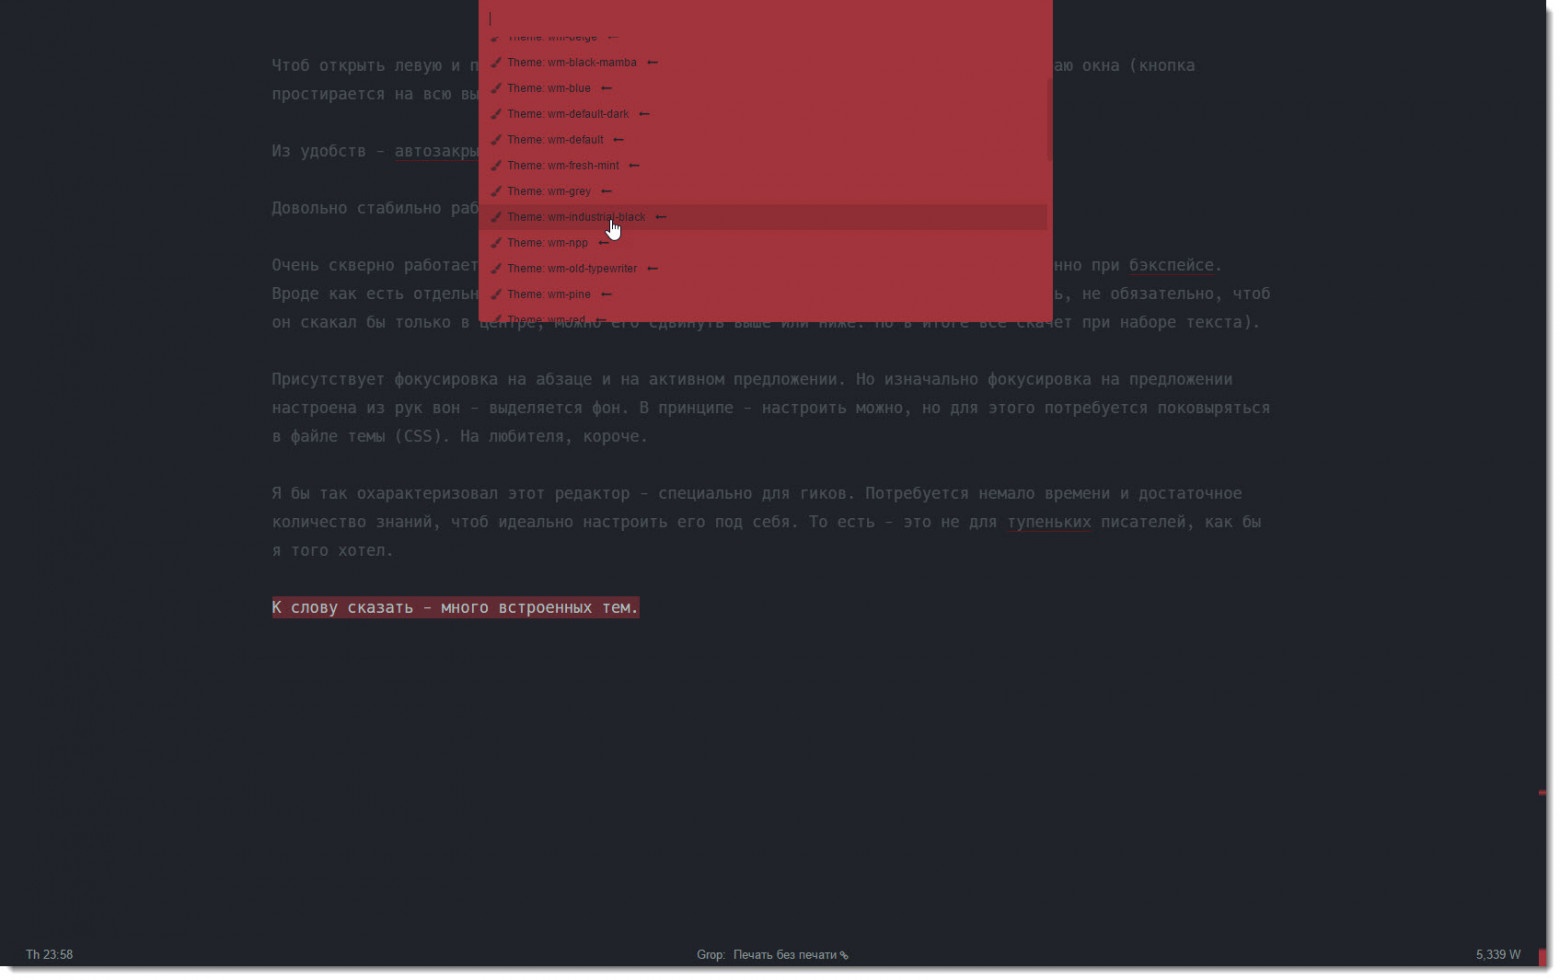Click the arrow icon after wm-npp

(x=603, y=243)
